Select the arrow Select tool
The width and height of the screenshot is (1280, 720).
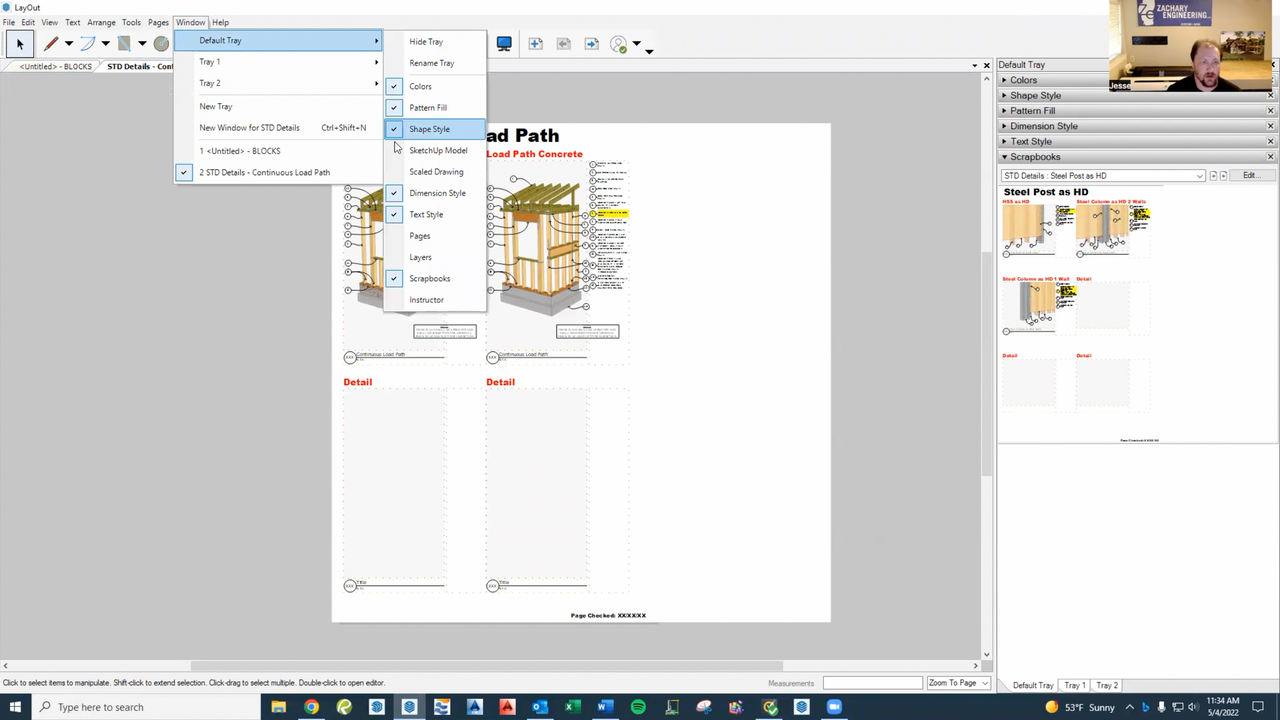19,44
